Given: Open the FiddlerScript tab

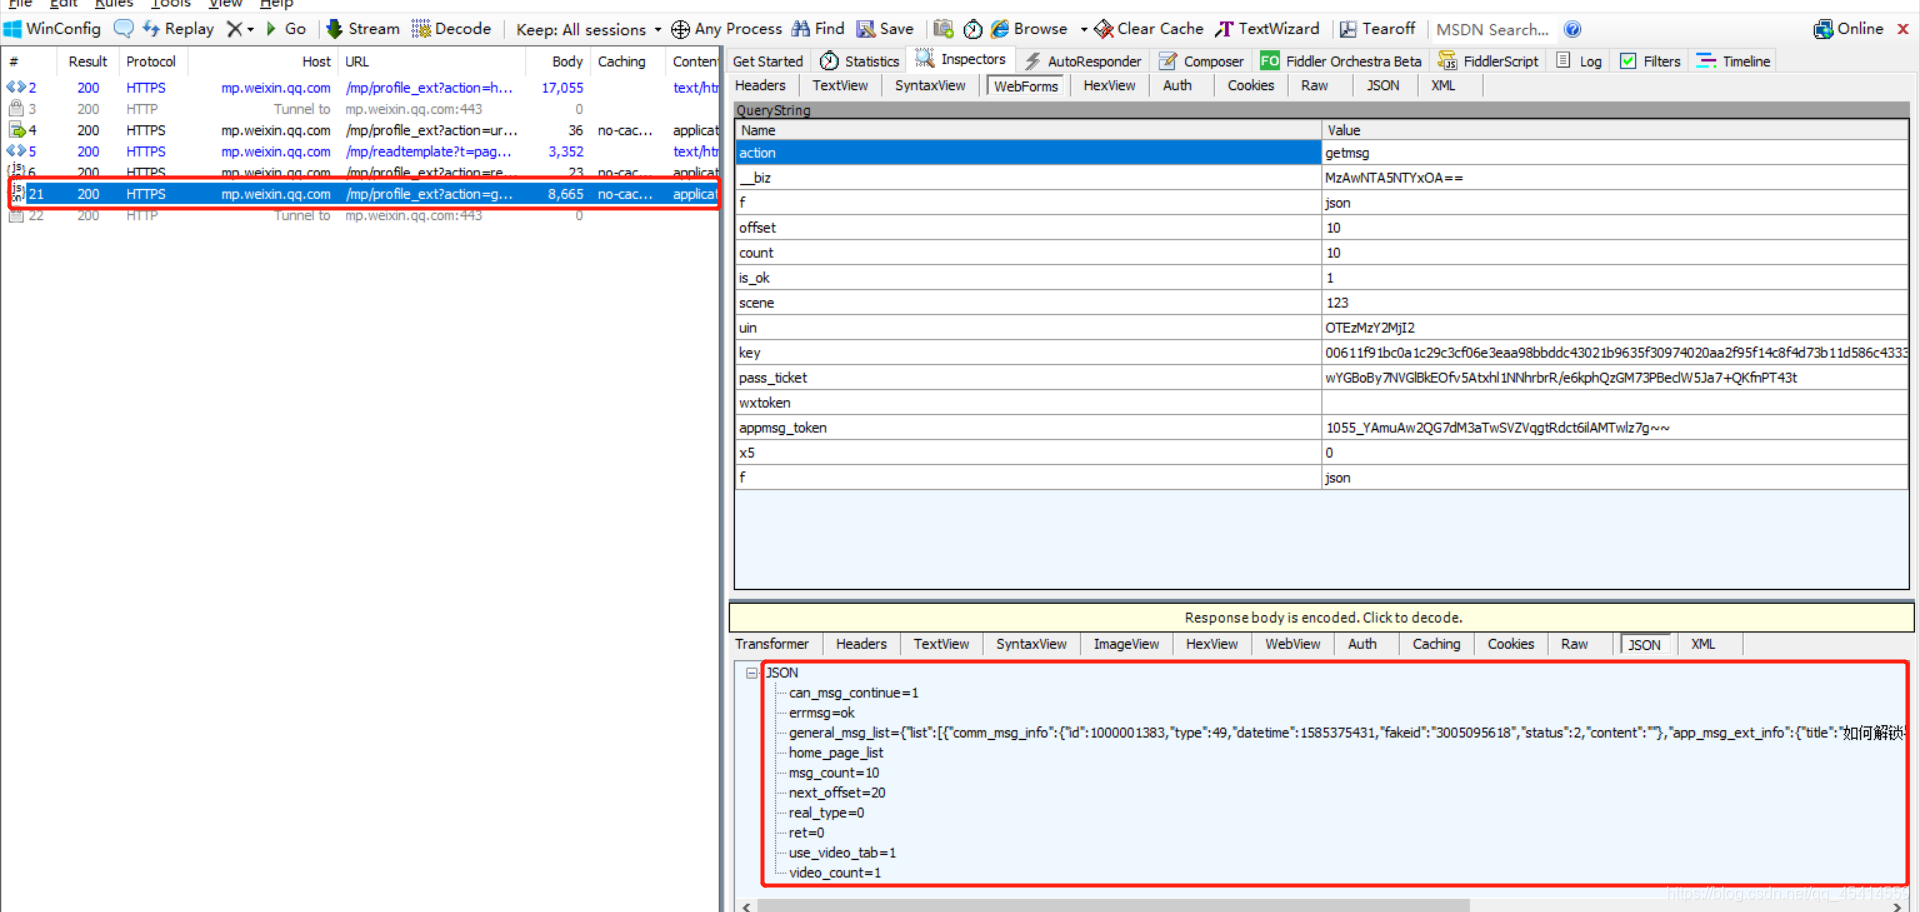Looking at the screenshot, I should coord(1489,61).
